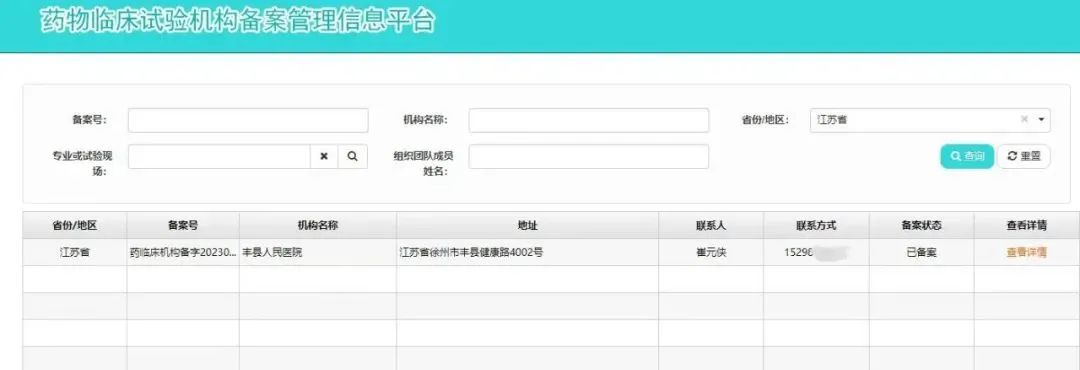Image resolution: width=1080 pixels, height=370 pixels.
Task: Click the 联系人 column header
Action: tap(711, 225)
